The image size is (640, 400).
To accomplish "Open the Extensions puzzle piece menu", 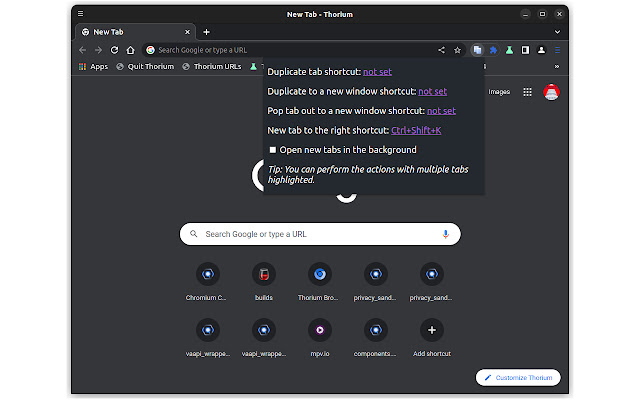I will [x=493, y=50].
